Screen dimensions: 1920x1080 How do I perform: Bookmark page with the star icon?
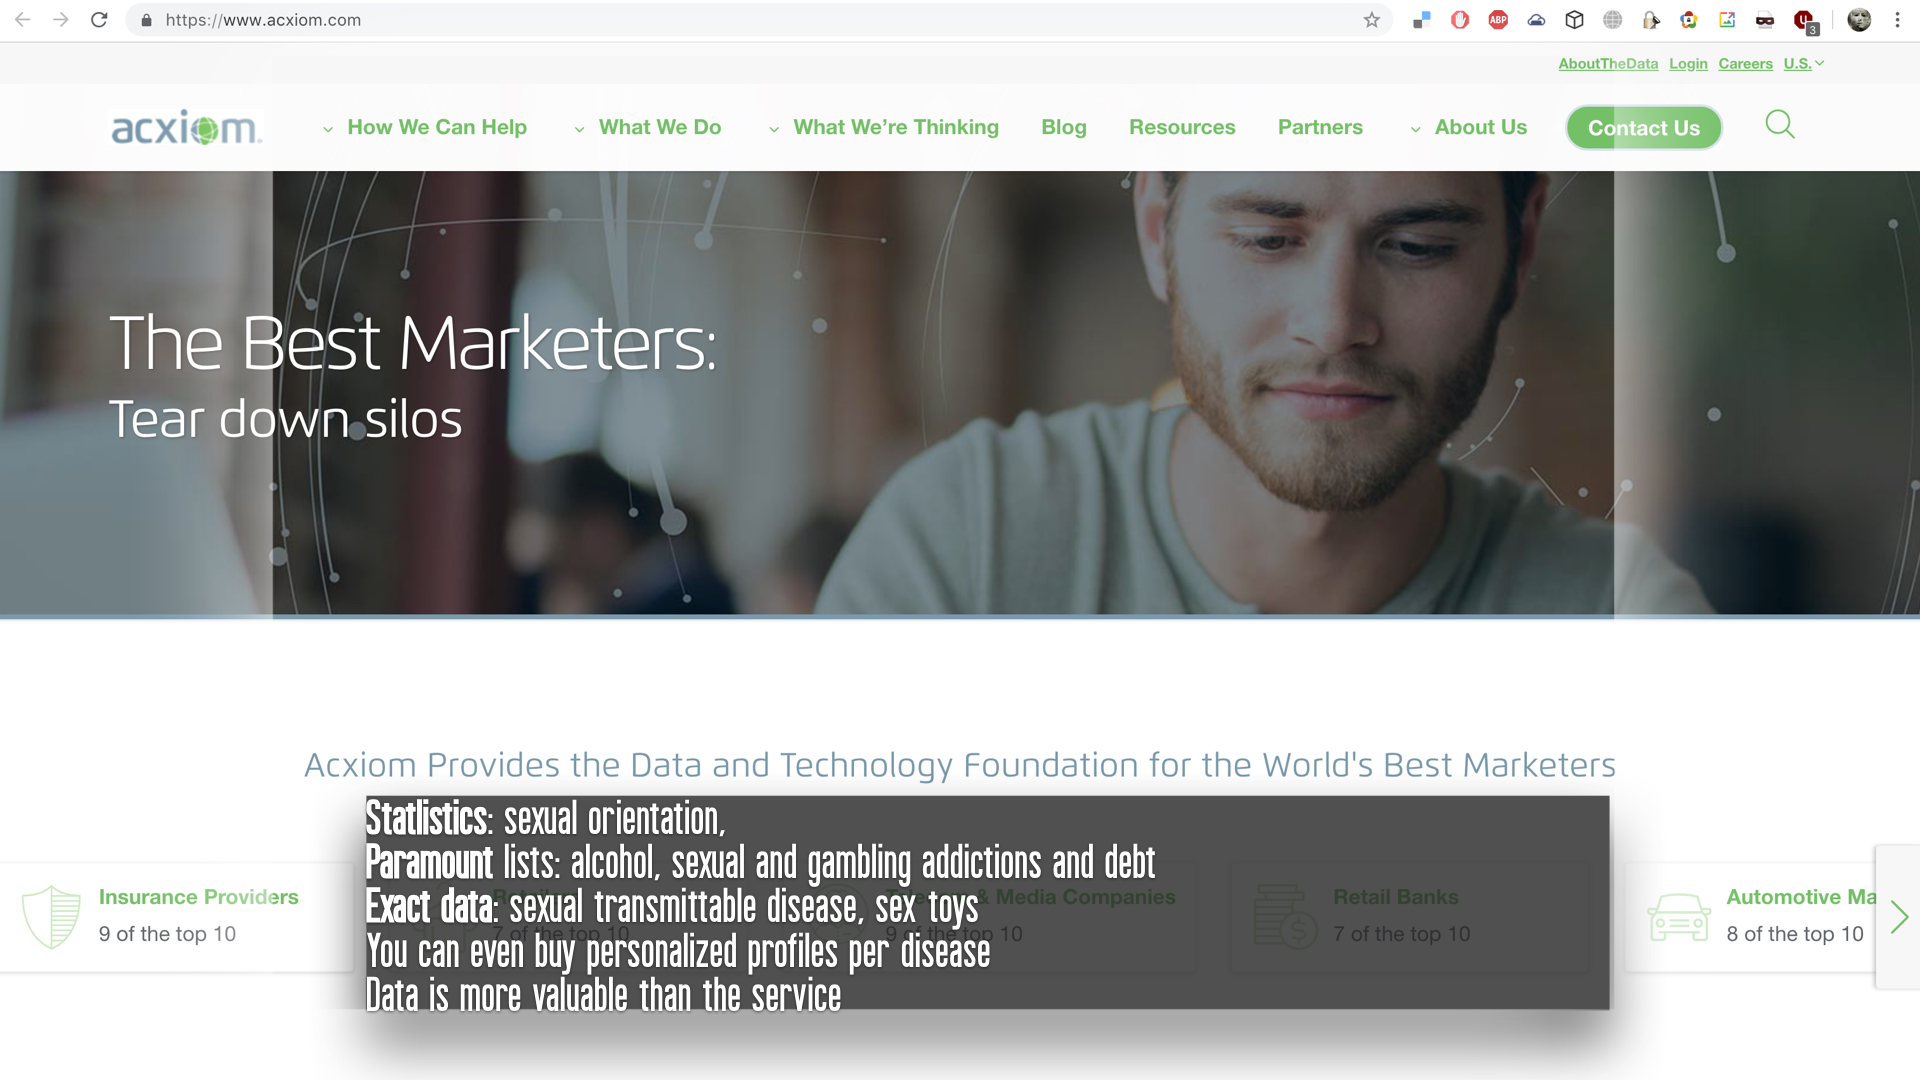pos(1371,20)
